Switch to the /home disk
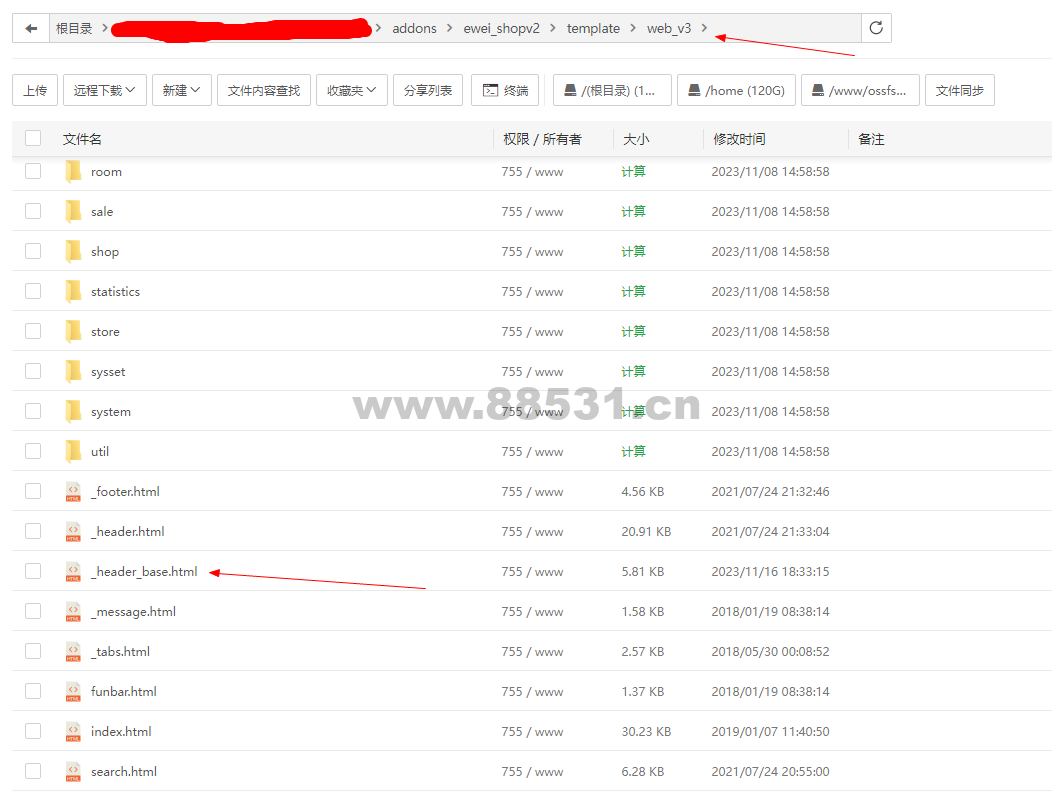The image size is (1052, 808). (x=736, y=90)
